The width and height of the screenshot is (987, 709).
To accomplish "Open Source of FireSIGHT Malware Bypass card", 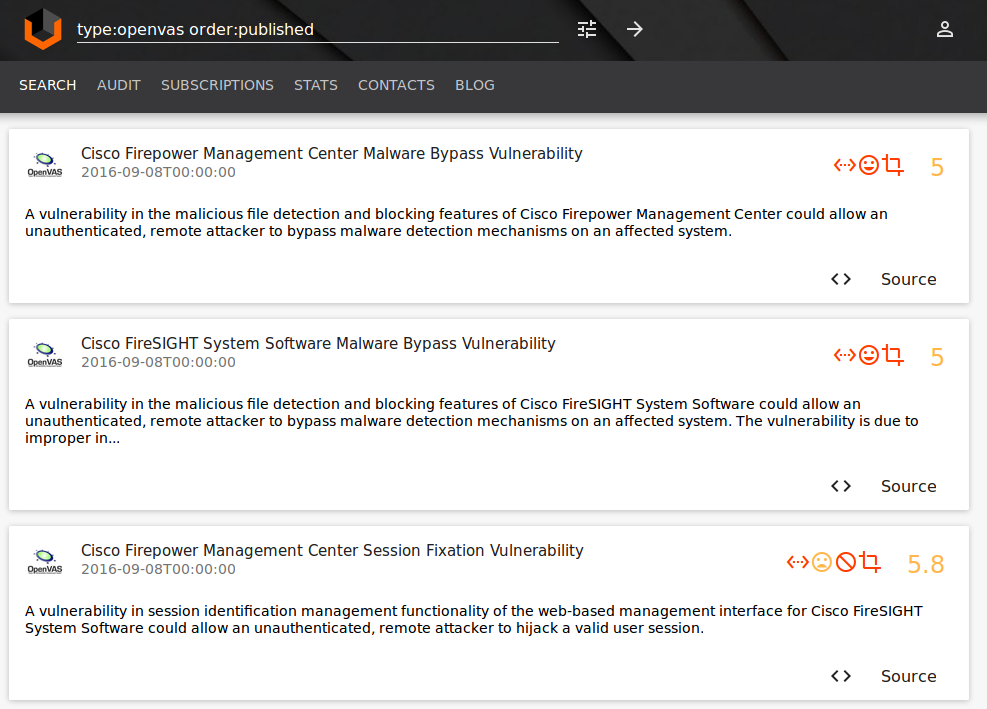I will point(908,486).
